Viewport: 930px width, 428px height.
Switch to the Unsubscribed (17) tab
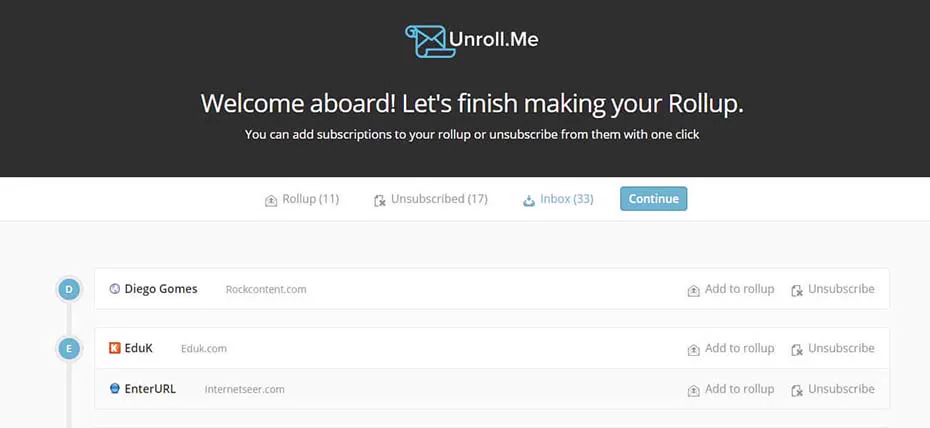pyautogui.click(x=431, y=199)
